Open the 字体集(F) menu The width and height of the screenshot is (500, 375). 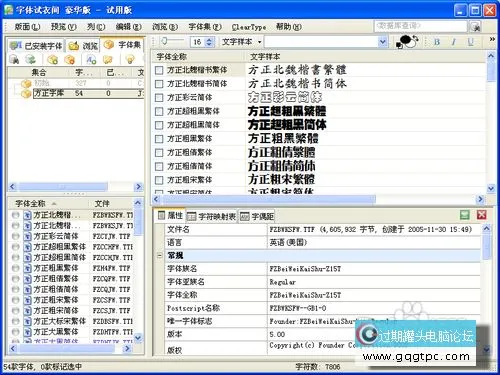205,27
